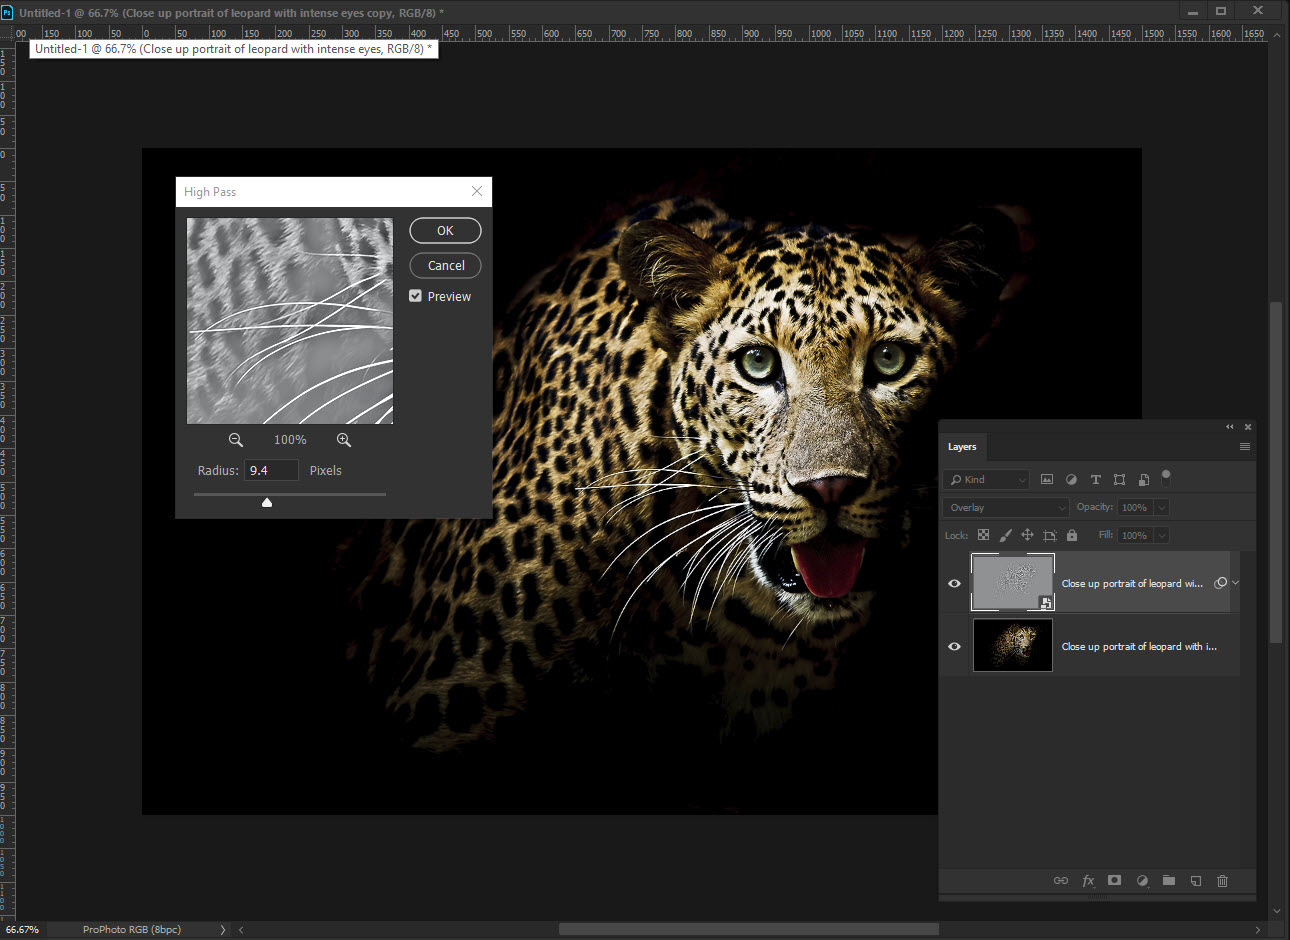1290x940 pixels.
Task: Open the Layers panel menu
Action: tap(1245, 447)
